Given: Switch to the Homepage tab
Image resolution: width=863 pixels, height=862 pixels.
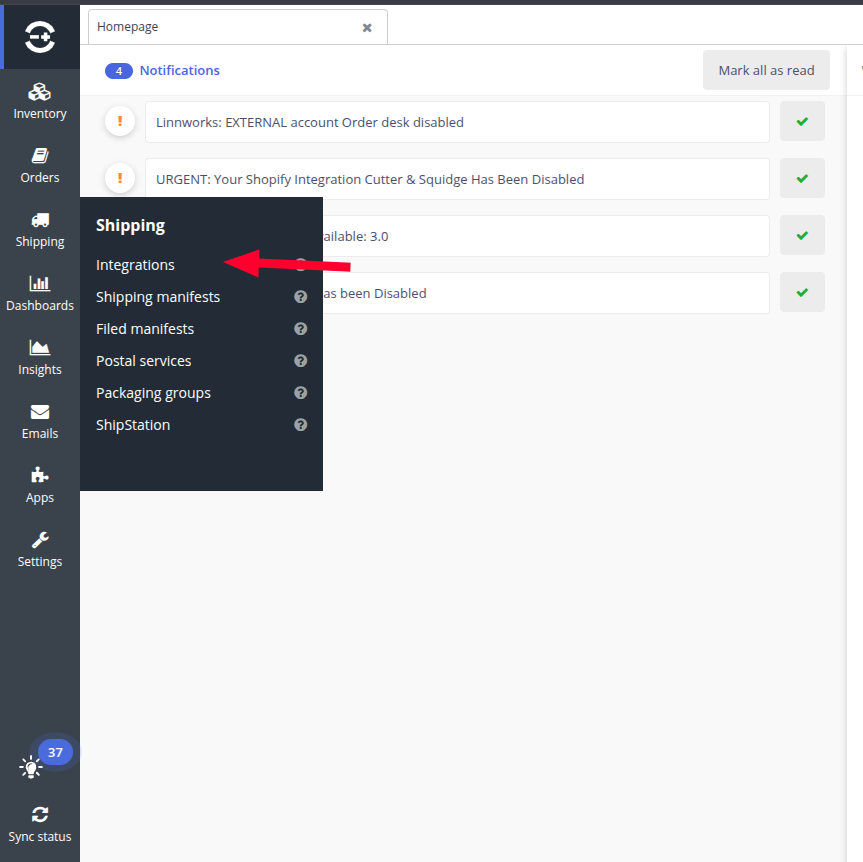Looking at the screenshot, I should pos(238,26).
